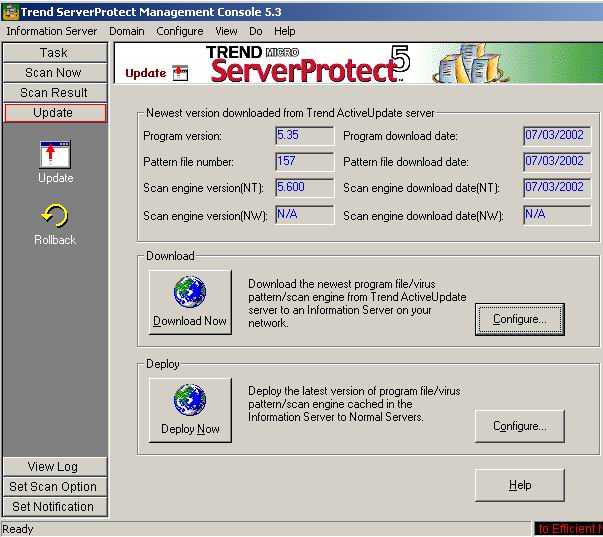Click the 'Pattern file number:' label

[188, 162]
